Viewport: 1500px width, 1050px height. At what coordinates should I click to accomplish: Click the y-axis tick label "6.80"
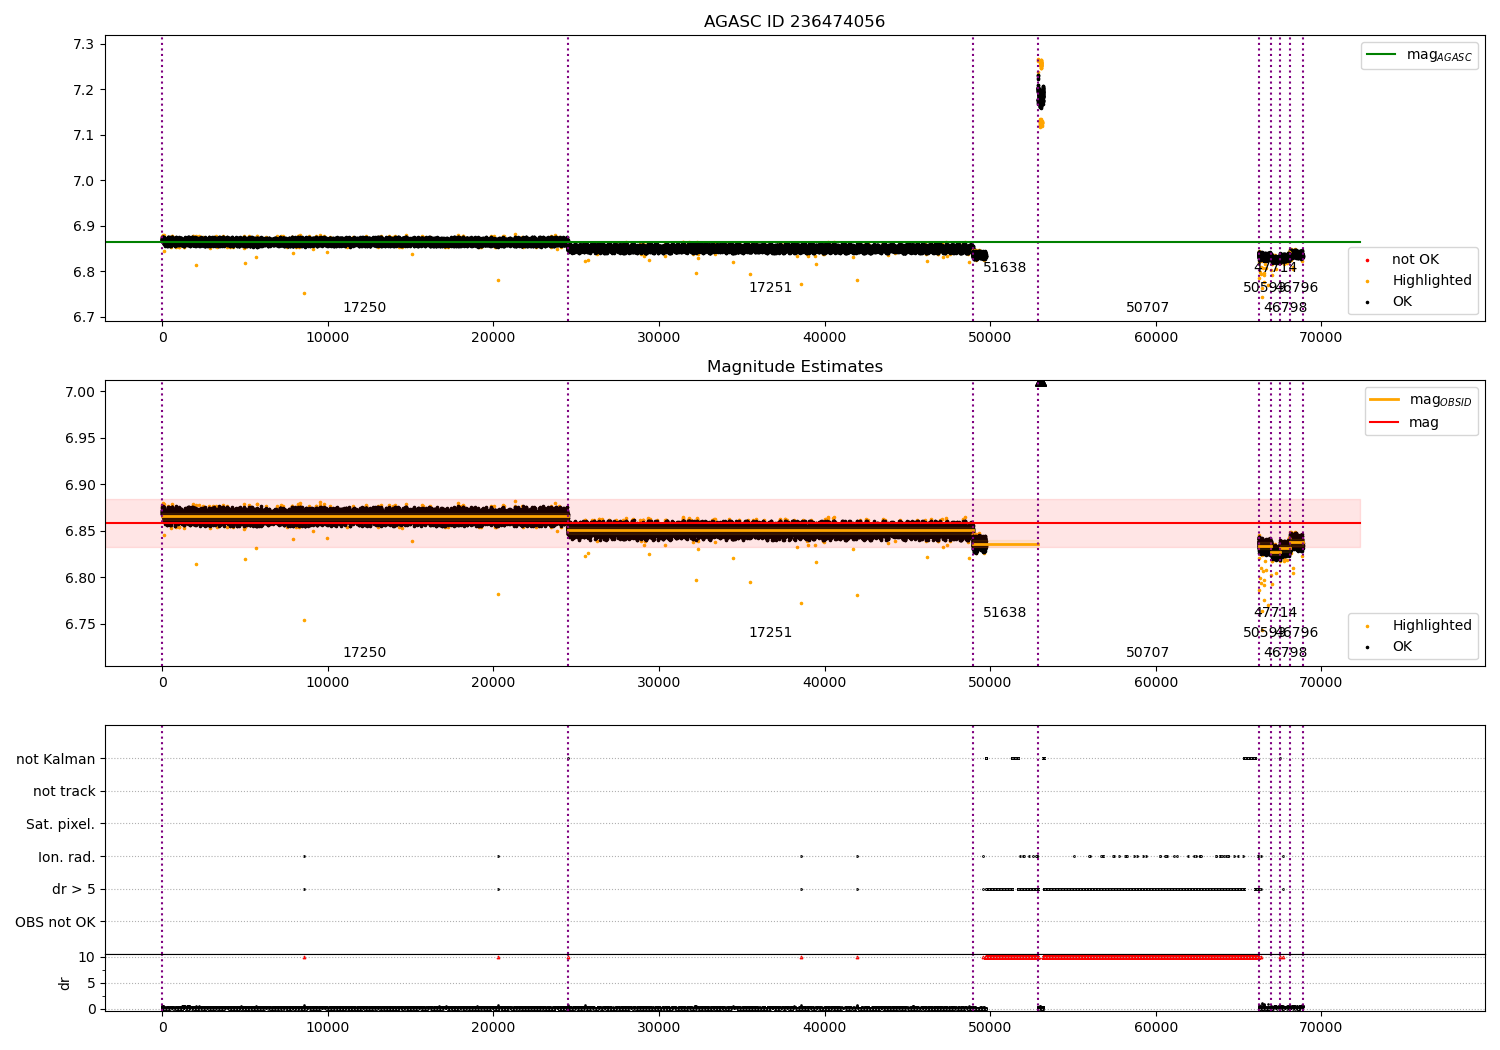point(80,578)
